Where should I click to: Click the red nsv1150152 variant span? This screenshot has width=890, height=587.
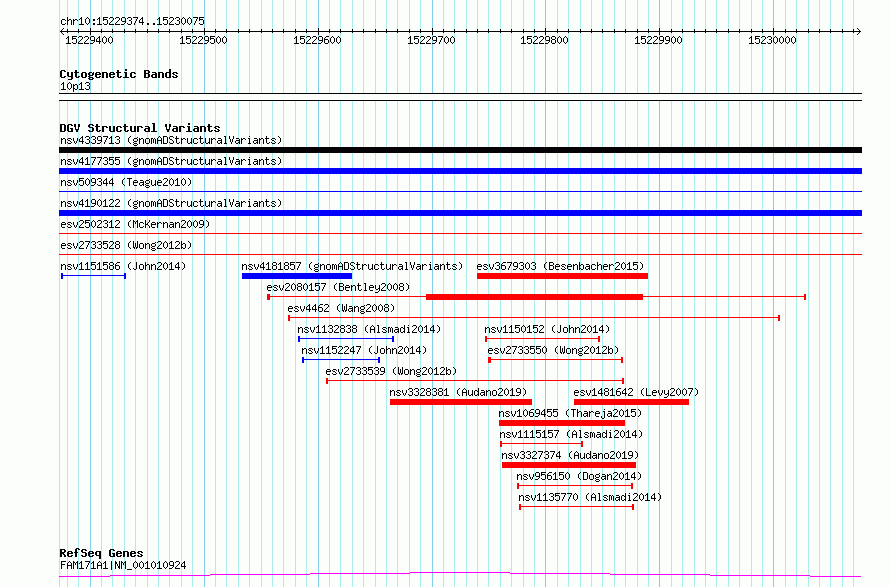(x=543, y=339)
